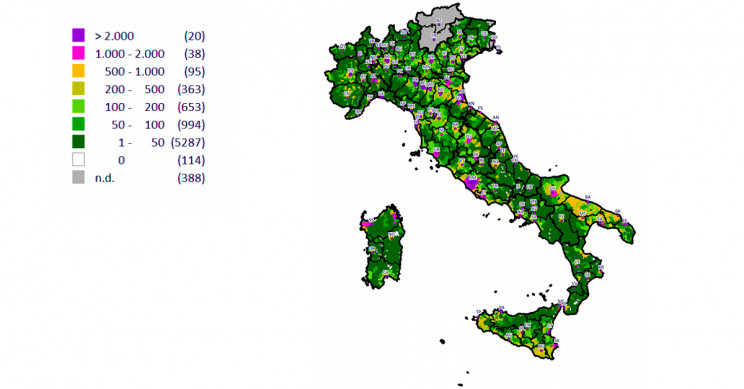Click the RN province label on map

(x=471, y=103)
